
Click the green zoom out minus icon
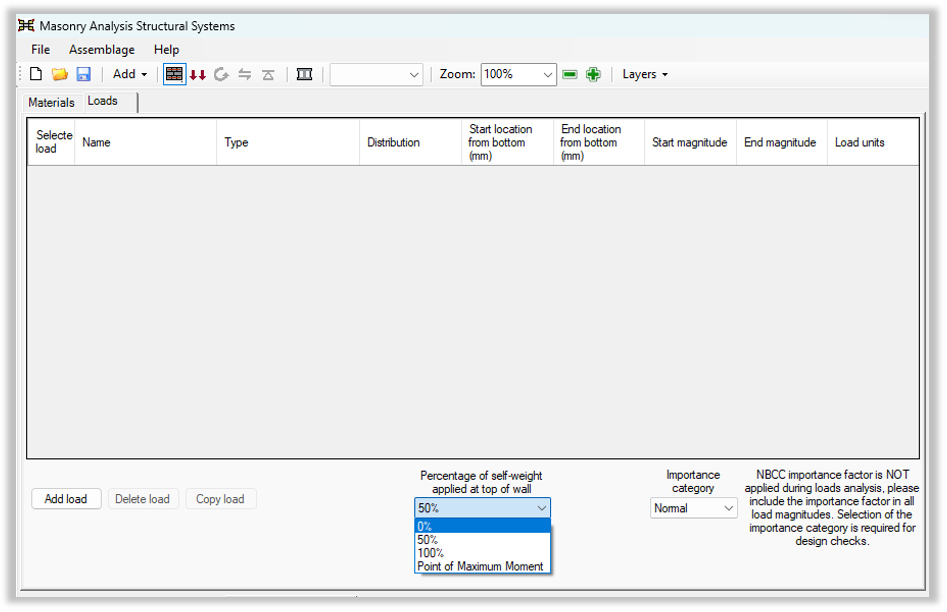(570, 74)
